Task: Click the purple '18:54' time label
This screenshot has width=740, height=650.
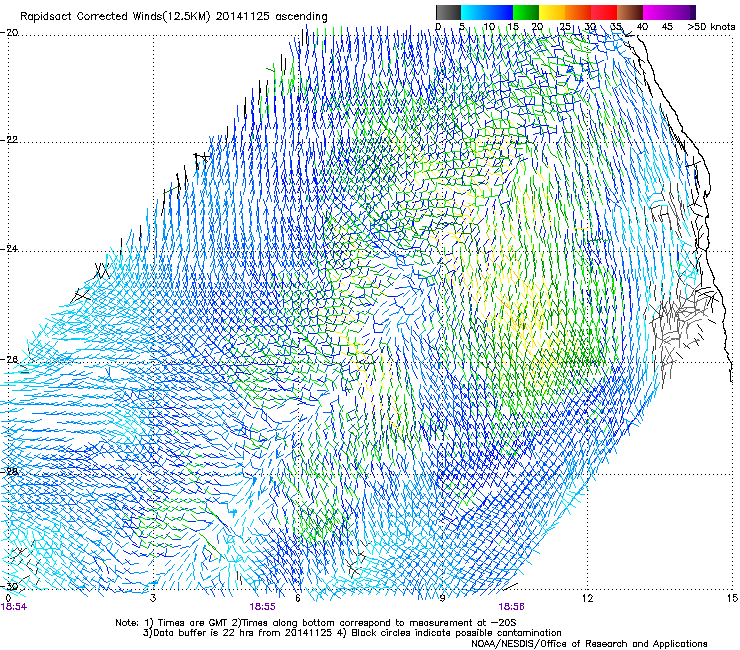Action: coord(14,607)
